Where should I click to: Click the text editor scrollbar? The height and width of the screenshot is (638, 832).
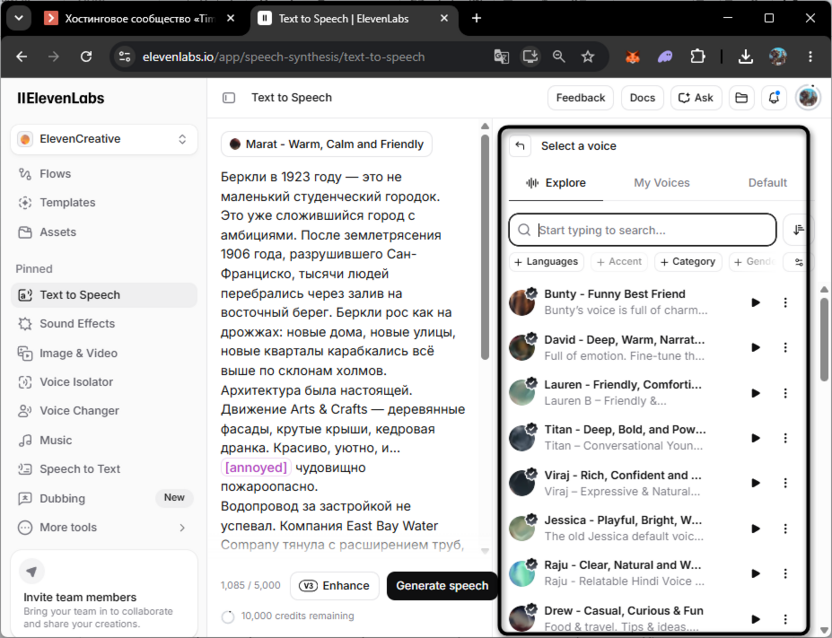click(484, 247)
